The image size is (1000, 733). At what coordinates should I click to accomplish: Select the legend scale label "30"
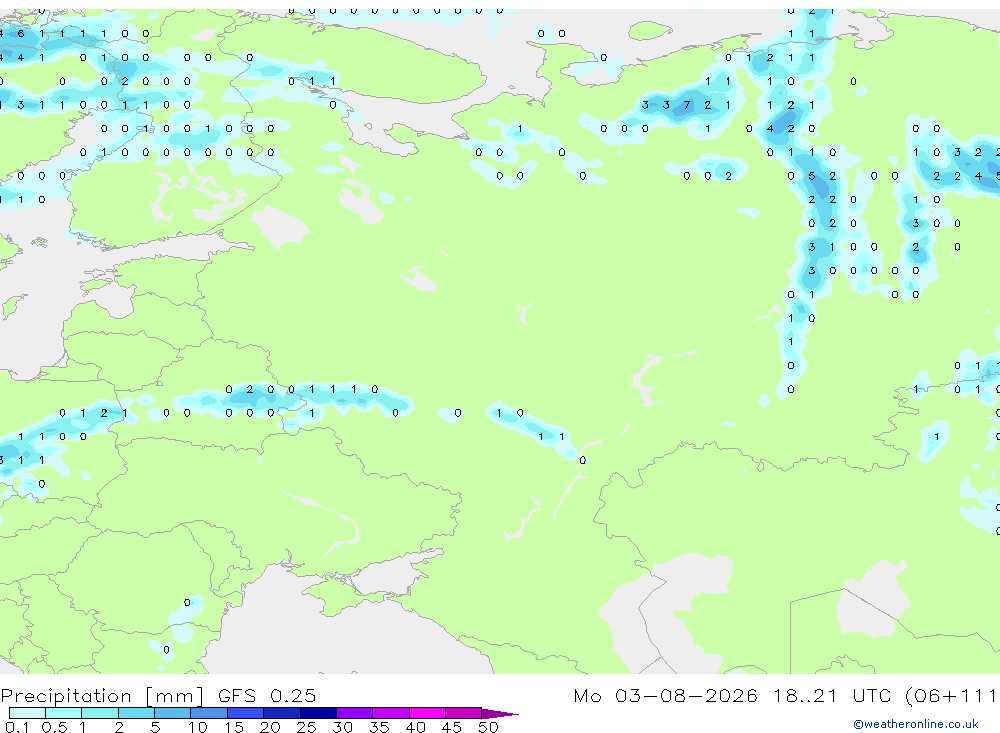(343, 727)
